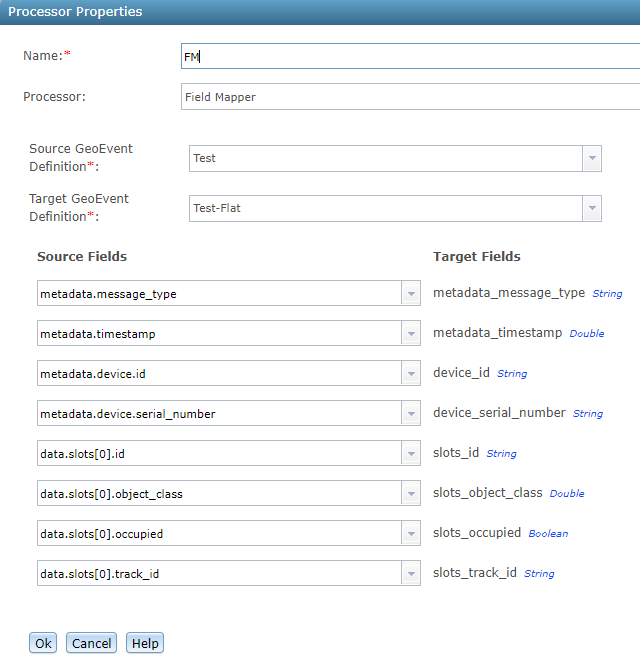Open the Source GeoEvent Definition dropdown
The width and height of the screenshot is (640, 664).
click(592, 159)
